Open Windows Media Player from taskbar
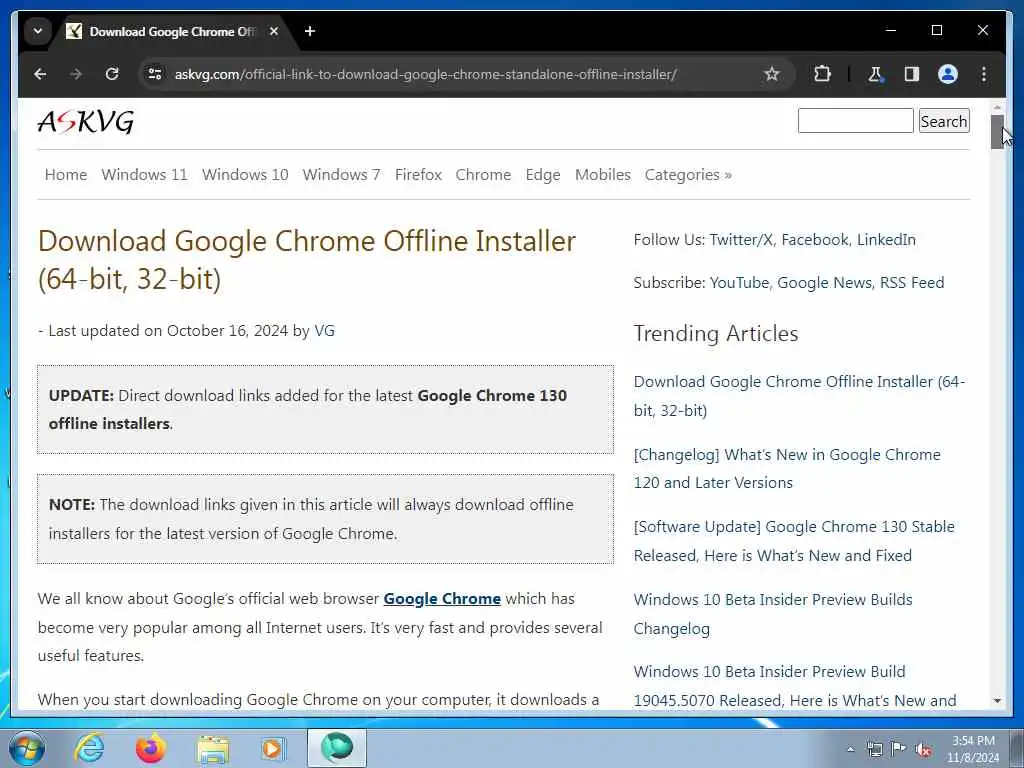Viewport: 1024px width, 768px height. click(x=274, y=748)
